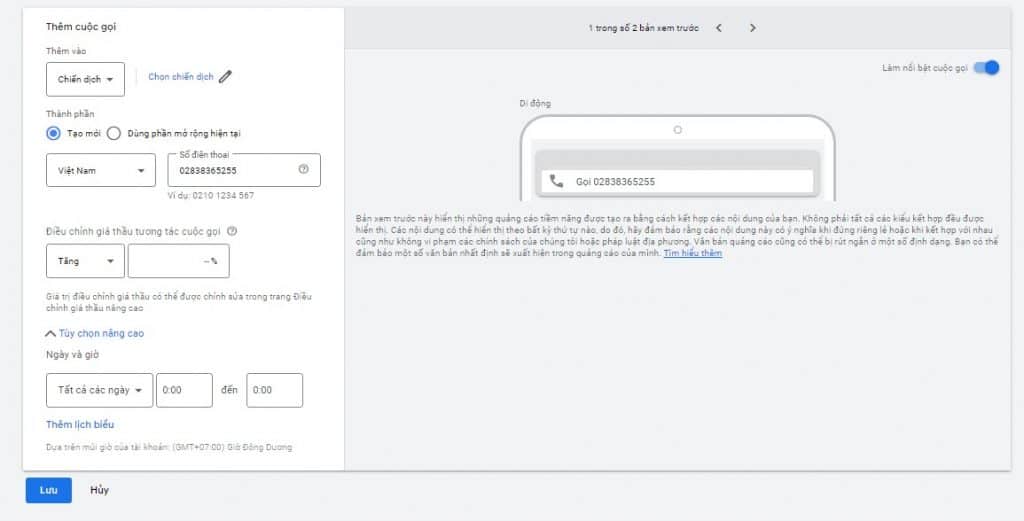Click the help icon in the phone number field
Screen dimensions: 1024x521
click(x=303, y=169)
